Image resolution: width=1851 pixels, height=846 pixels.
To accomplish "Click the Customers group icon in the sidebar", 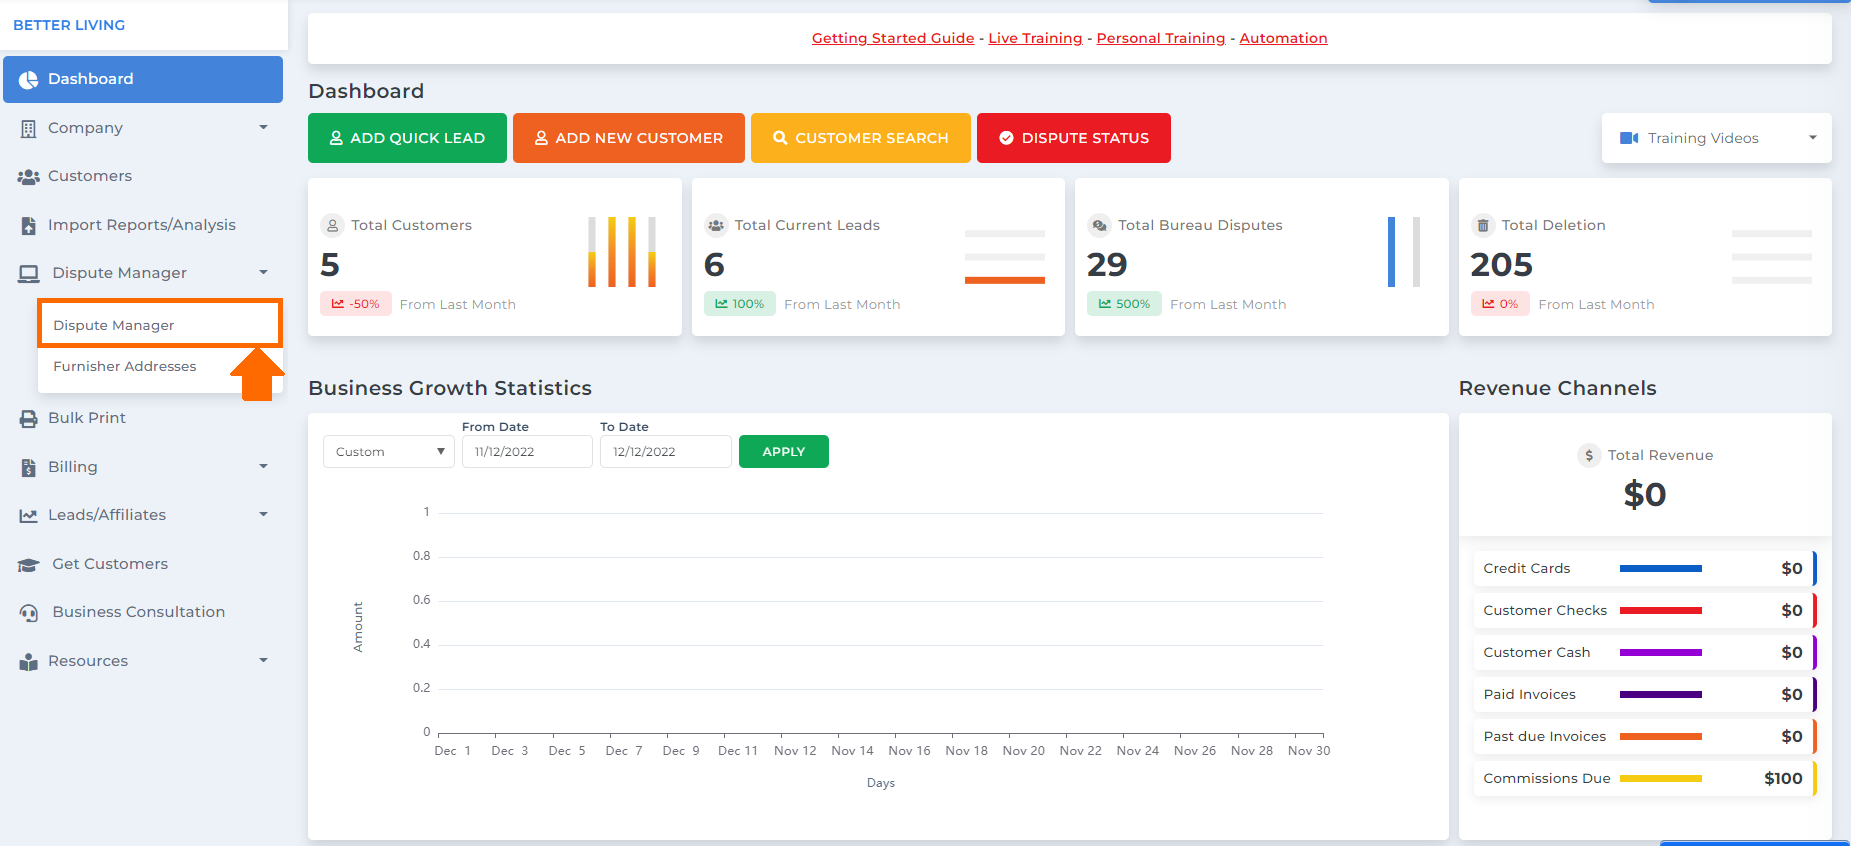I will click(x=28, y=177).
